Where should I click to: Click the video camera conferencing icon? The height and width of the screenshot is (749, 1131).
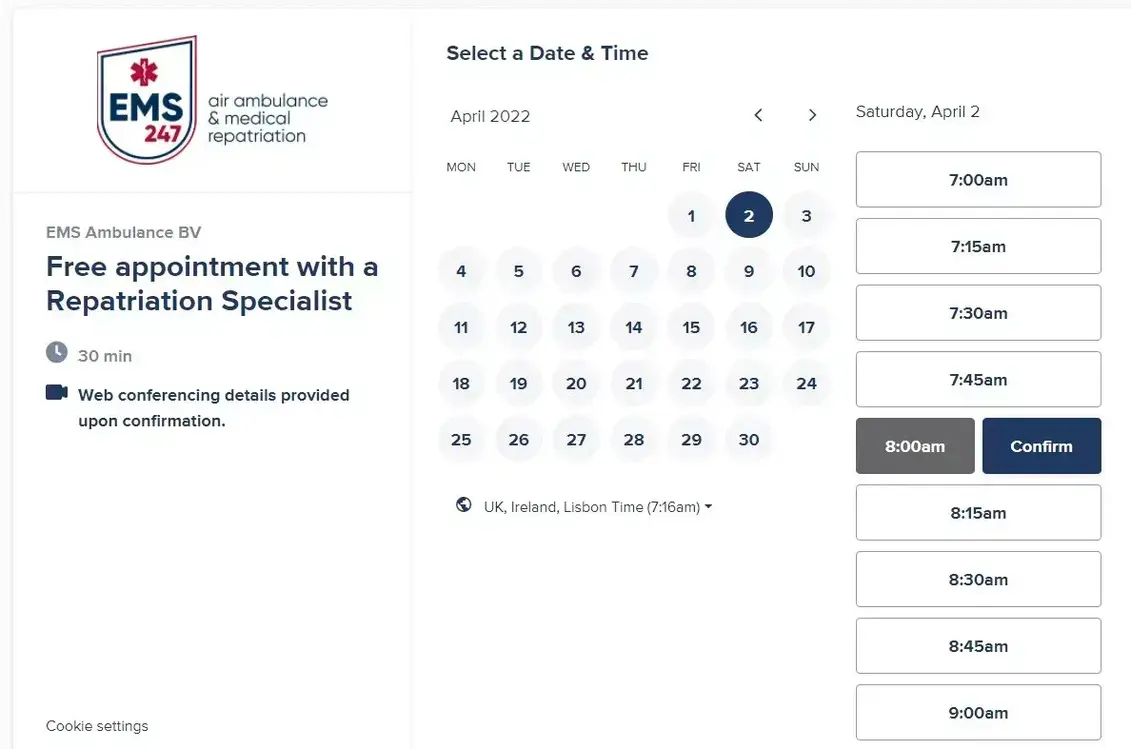click(x=57, y=392)
